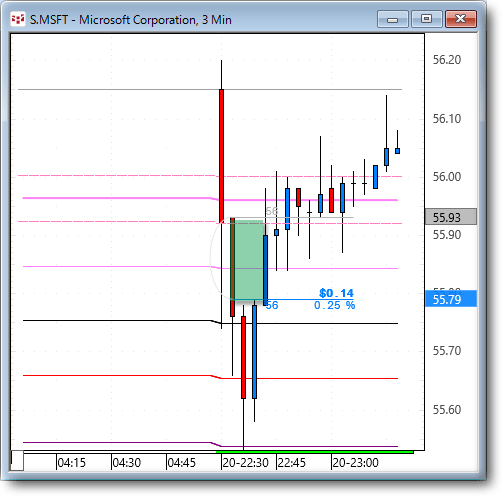Click the last small blue candle on the right
The width and height of the screenshot is (504, 498).
(x=397, y=151)
